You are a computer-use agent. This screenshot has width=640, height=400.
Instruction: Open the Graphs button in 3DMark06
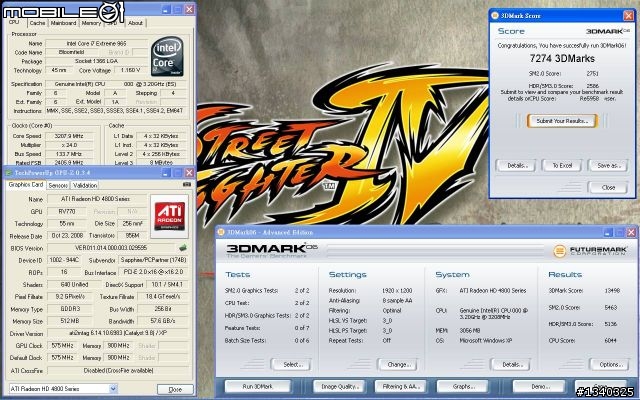tap(462, 386)
